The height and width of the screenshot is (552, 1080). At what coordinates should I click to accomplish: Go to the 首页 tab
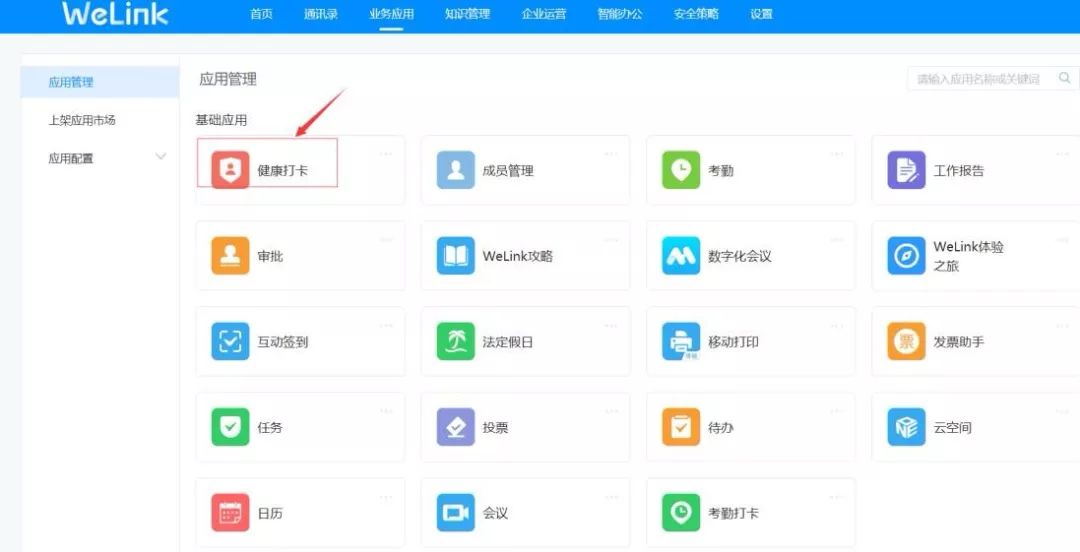tap(261, 14)
